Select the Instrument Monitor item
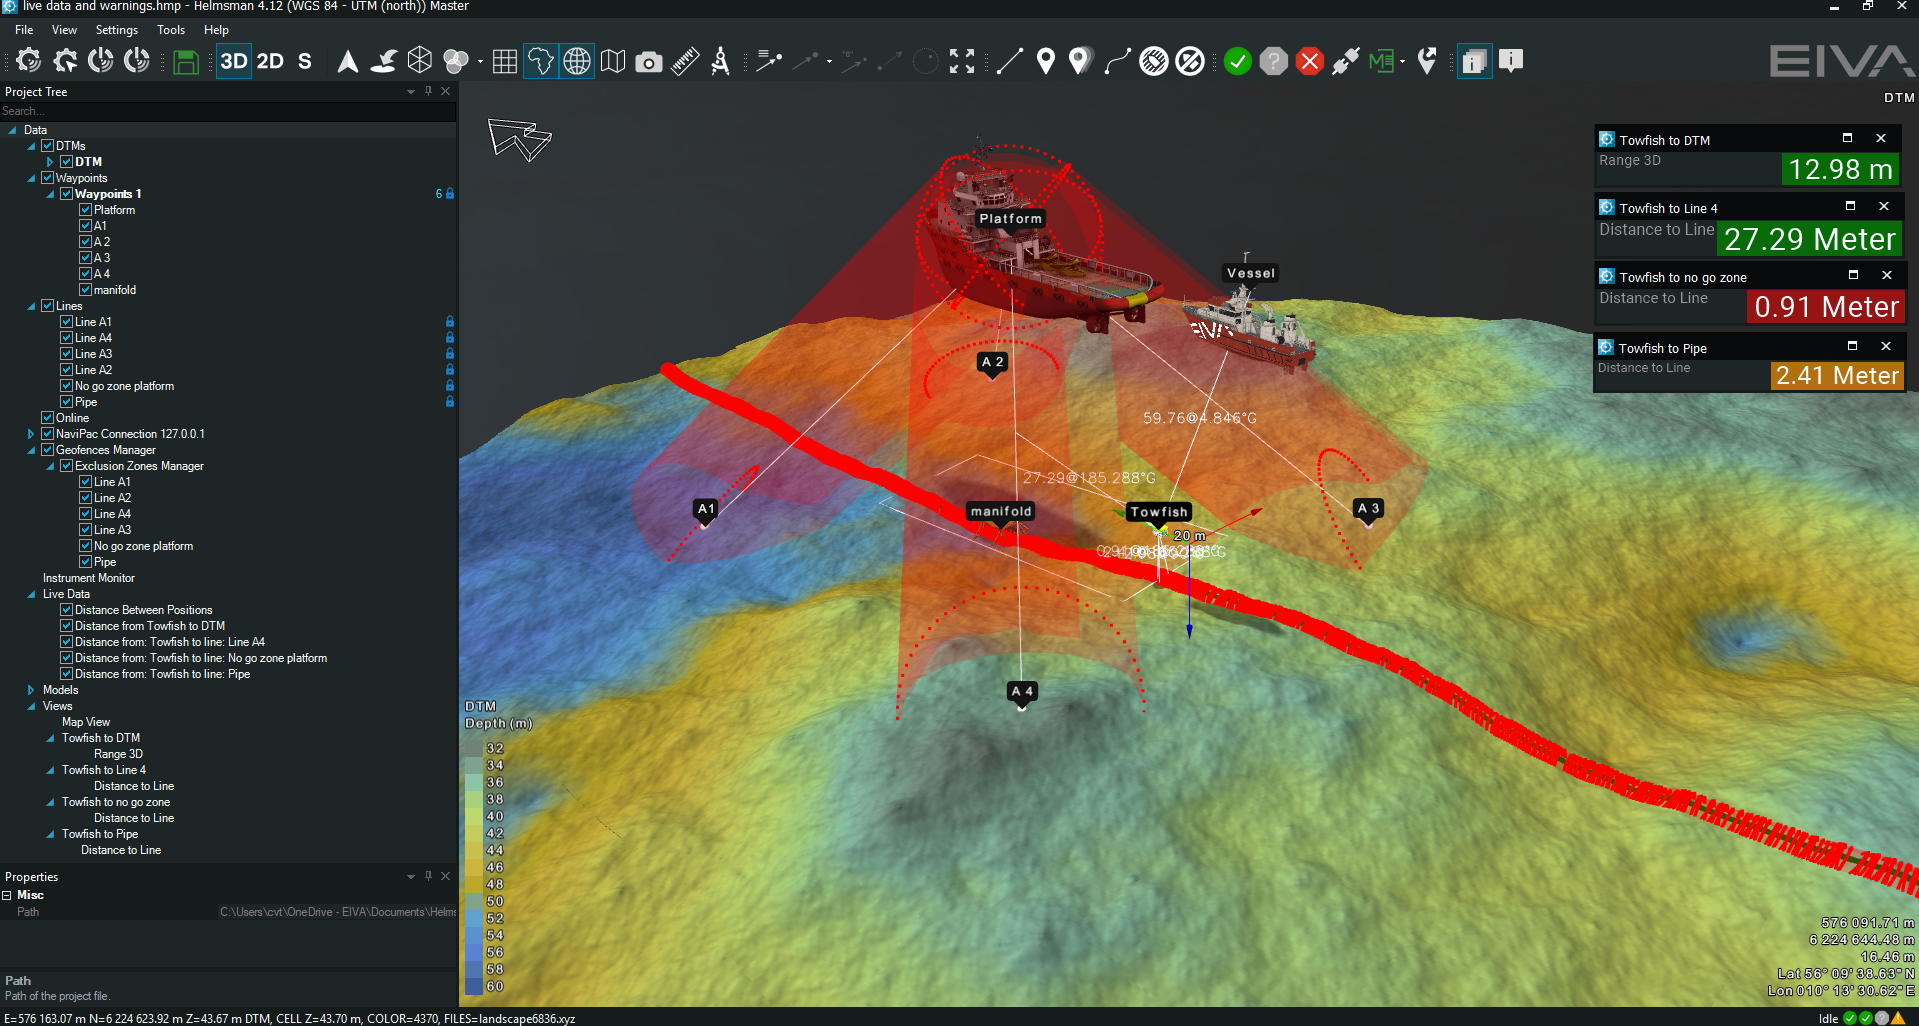The width and height of the screenshot is (1919, 1026). [x=89, y=578]
